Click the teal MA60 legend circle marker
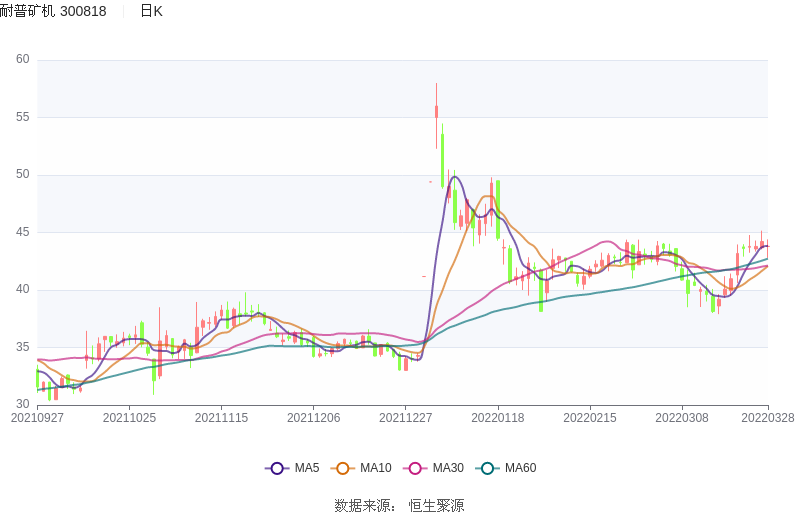This screenshot has height=517, width=800. click(x=487, y=468)
